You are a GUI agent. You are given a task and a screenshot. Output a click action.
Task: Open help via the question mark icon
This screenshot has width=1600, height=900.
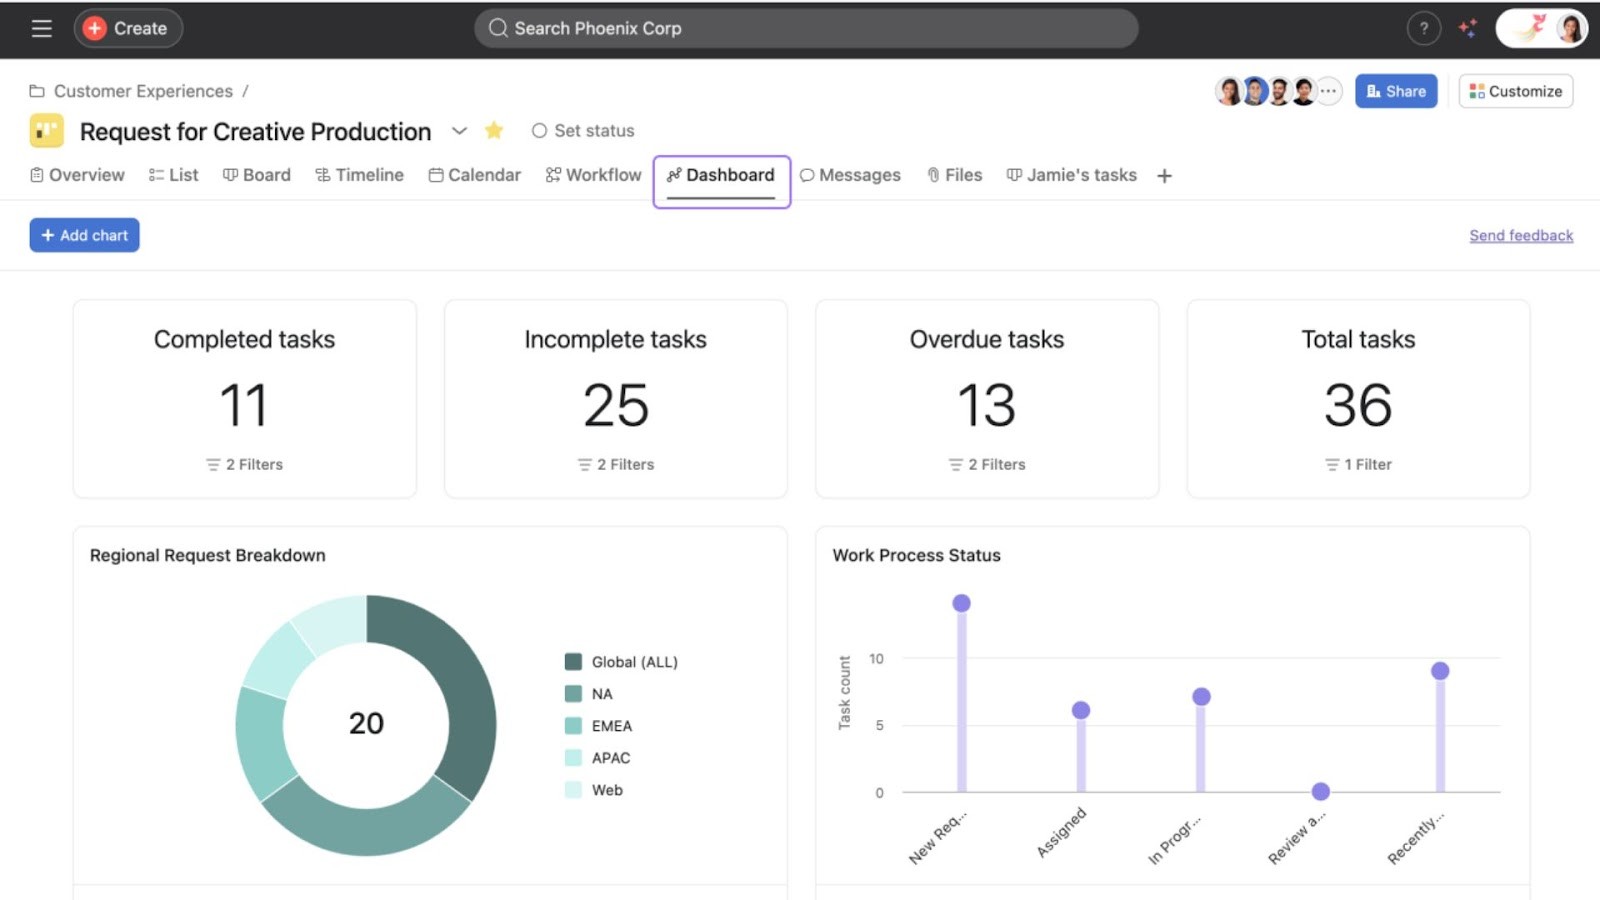[x=1423, y=28]
